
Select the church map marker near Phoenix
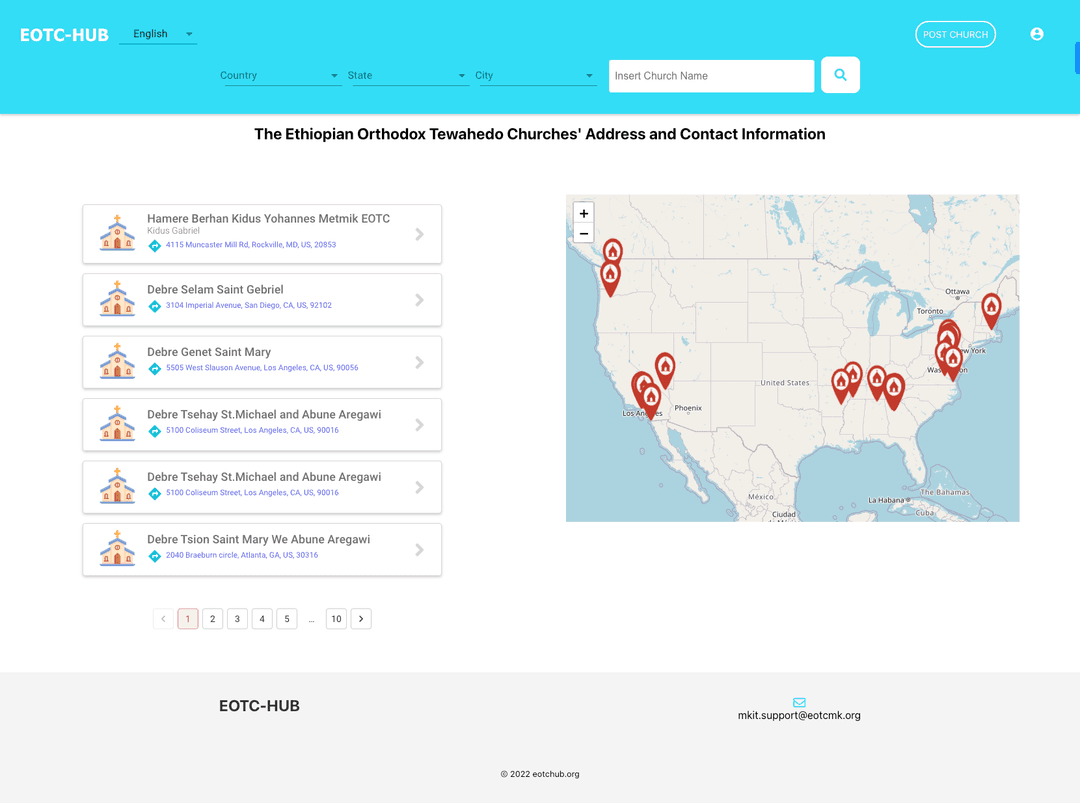click(664, 367)
